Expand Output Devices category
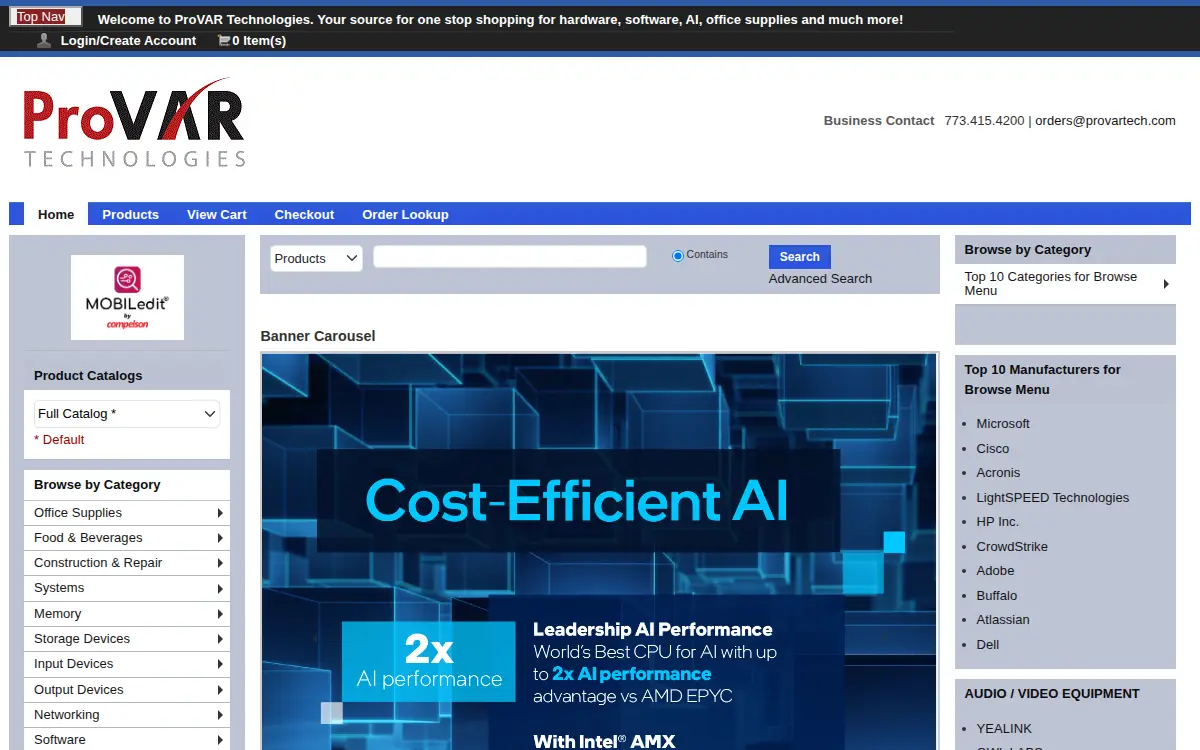Screen dimensions: 1200x750 (x=127, y=690)
